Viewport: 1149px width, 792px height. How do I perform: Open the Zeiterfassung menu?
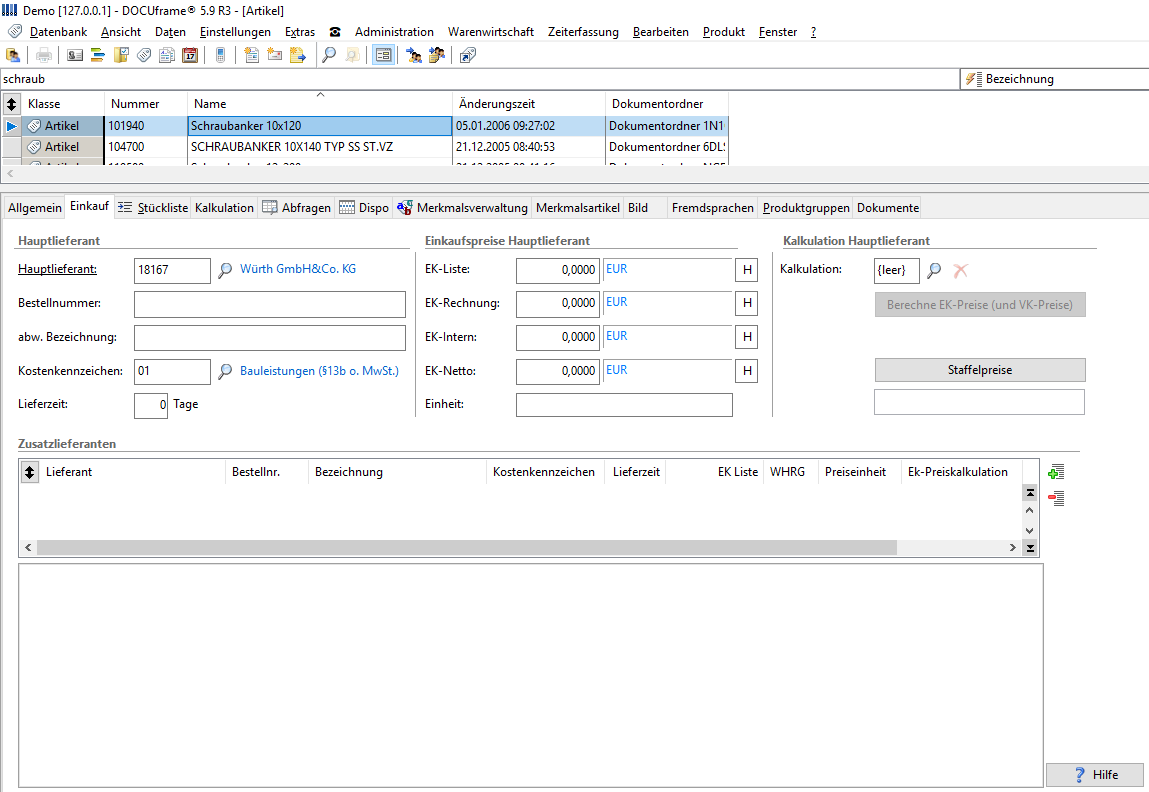coord(583,32)
